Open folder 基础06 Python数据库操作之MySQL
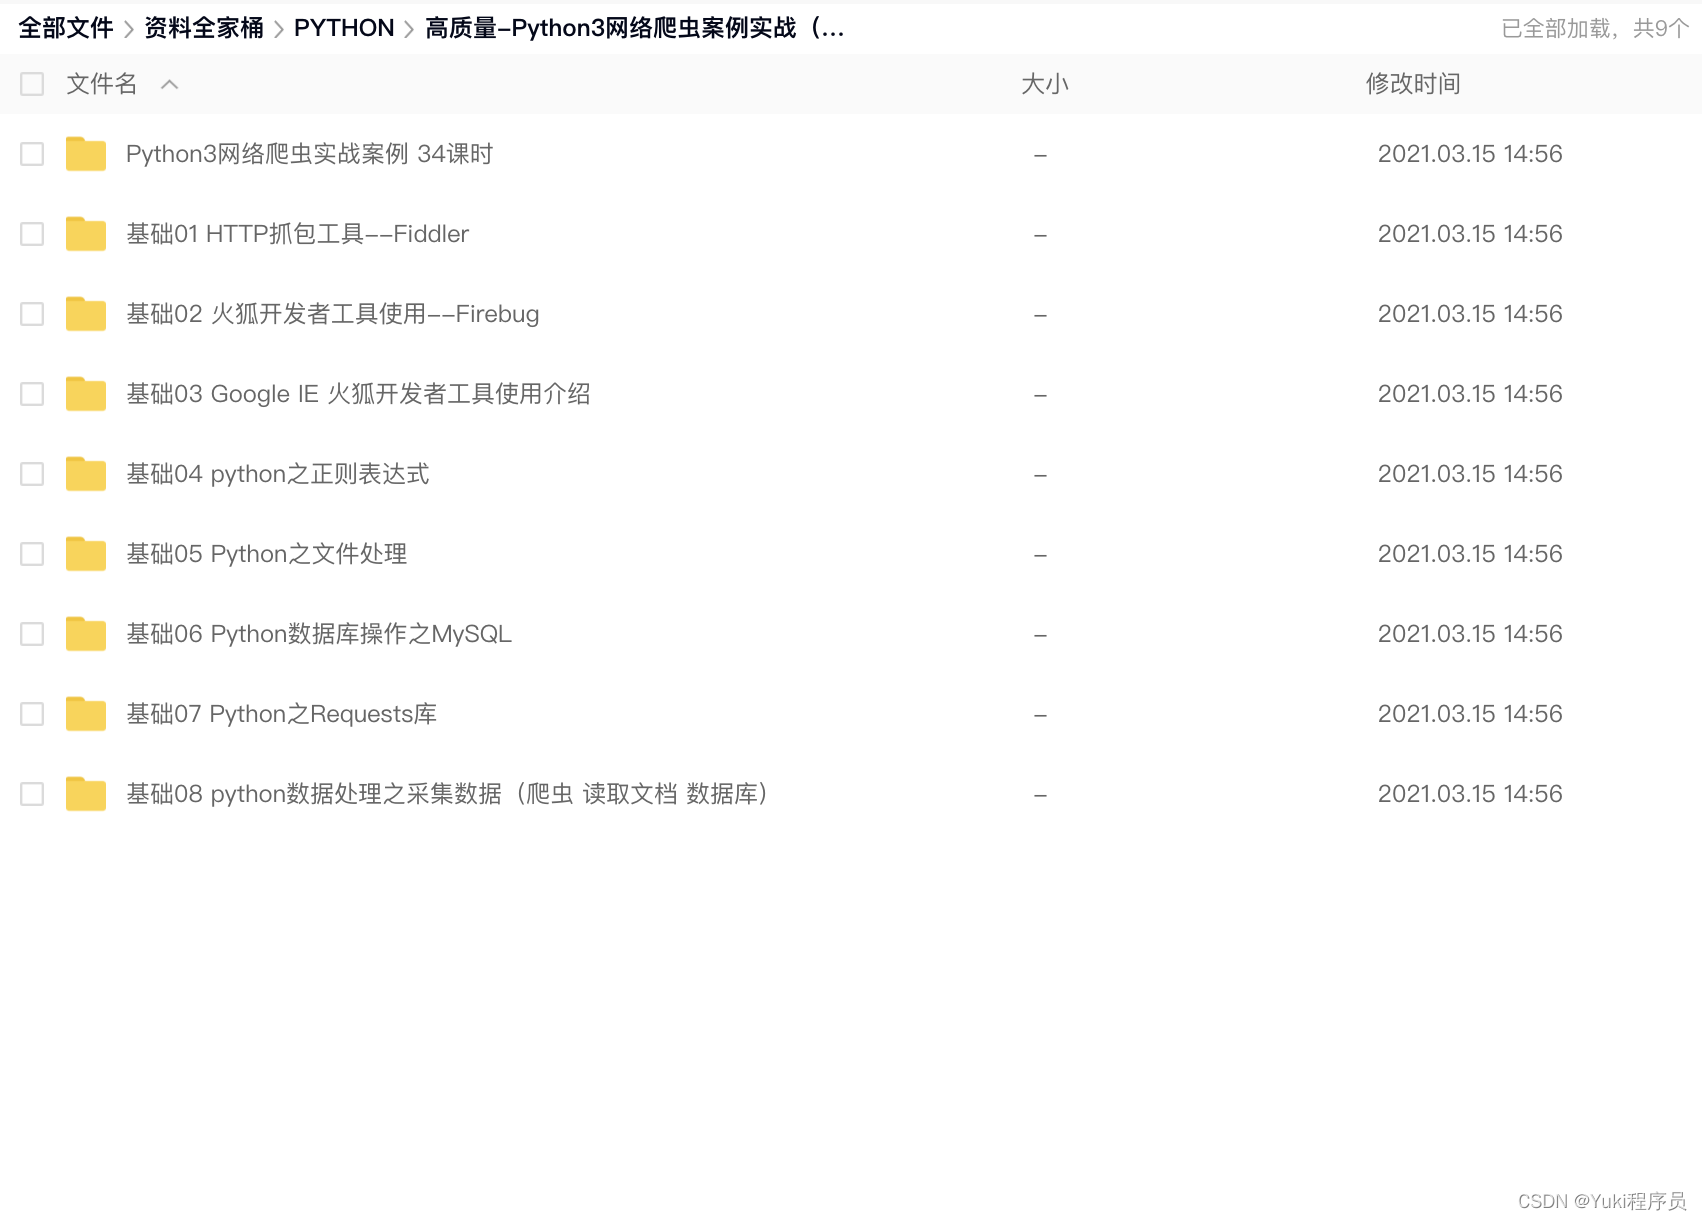 [x=319, y=634]
